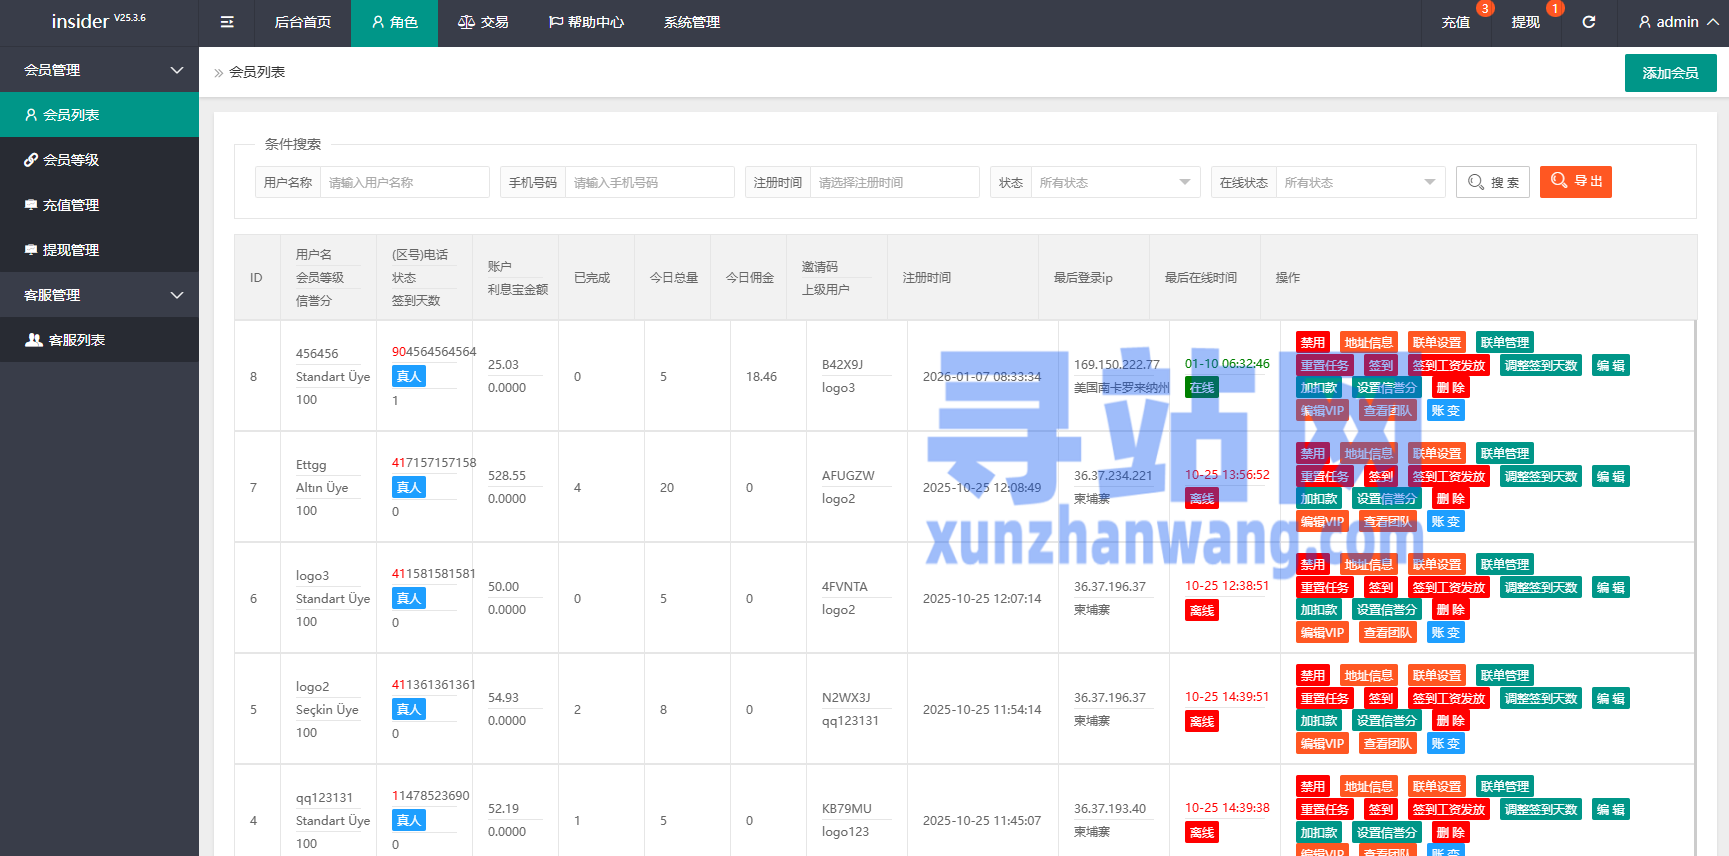Open 提现管理 in the sidebar
This screenshot has width=1729, height=856.
pyautogui.click(x=70, y=250)
